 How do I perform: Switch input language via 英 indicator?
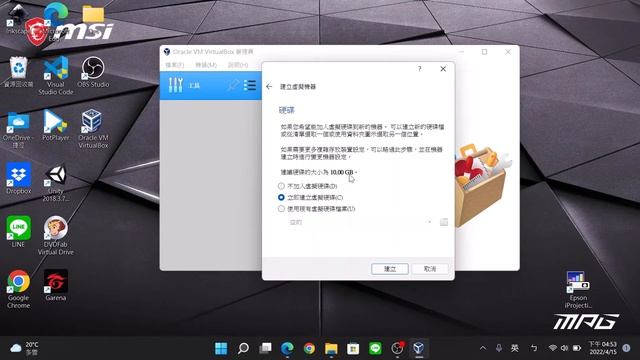(x=515, y=348)
